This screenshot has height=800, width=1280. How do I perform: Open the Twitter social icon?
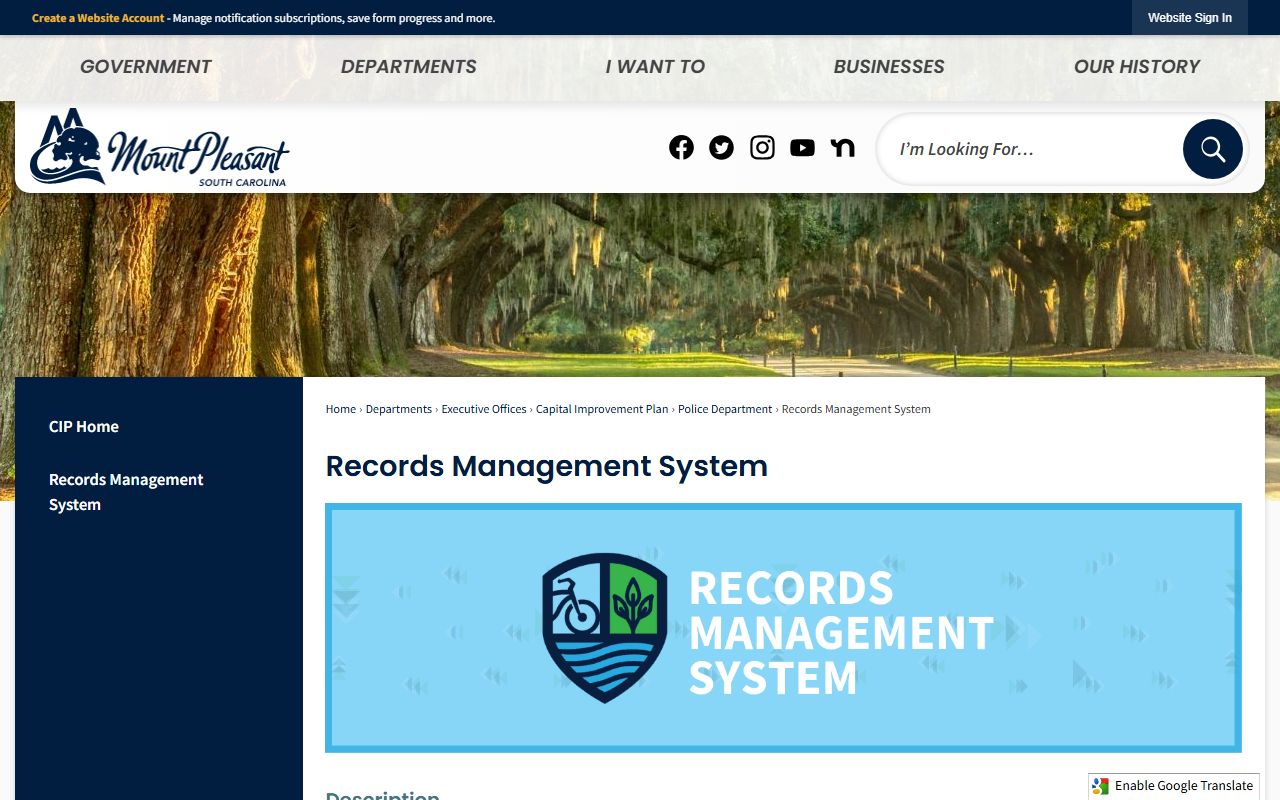[x=721, y=148]
